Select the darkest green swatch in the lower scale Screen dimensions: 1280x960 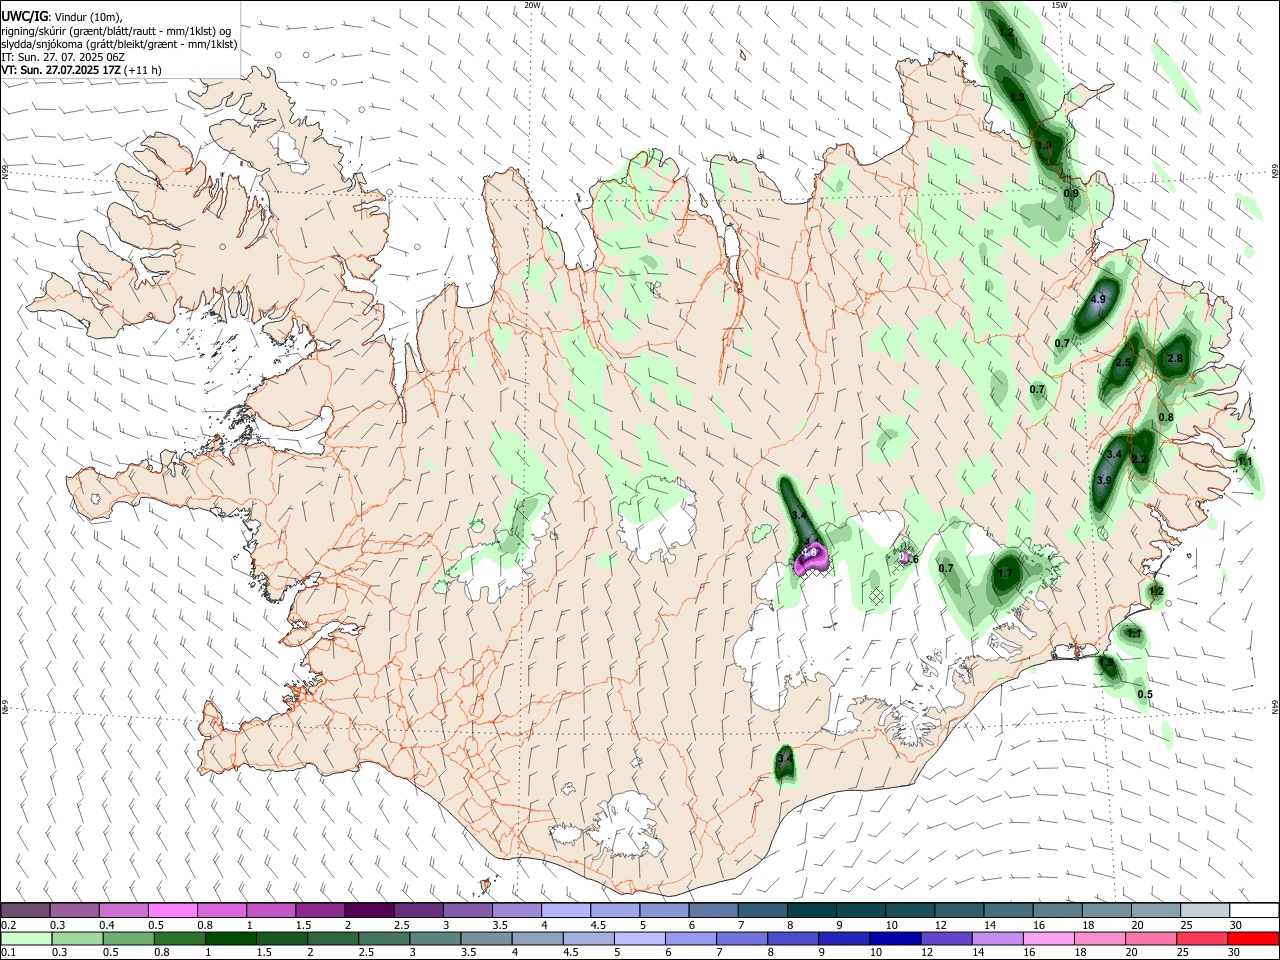click(231, 938)
